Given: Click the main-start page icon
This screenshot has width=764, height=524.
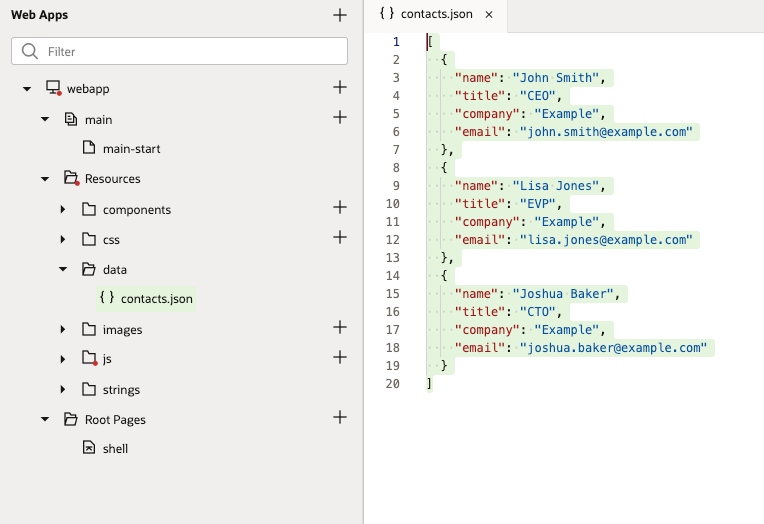Looking at the screenshot, I should click(89, 147).
